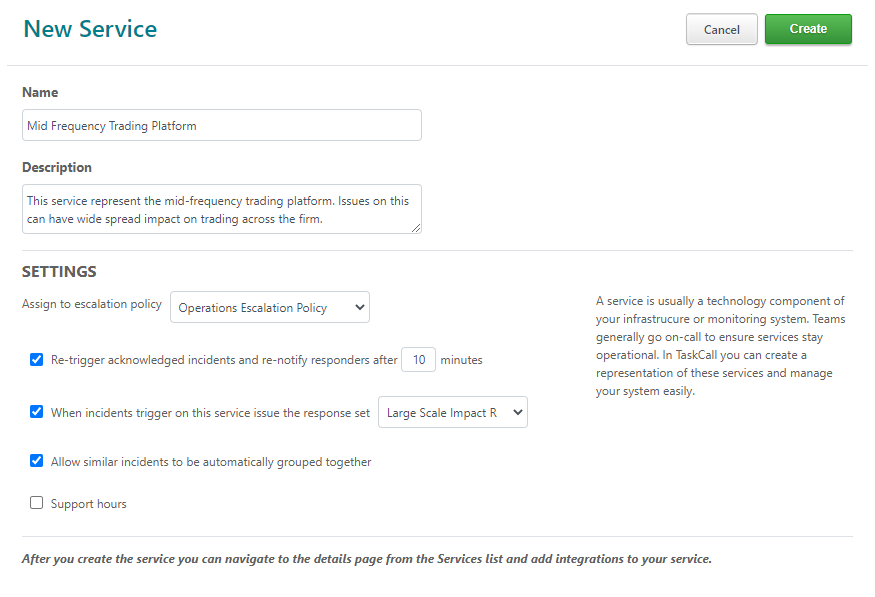Expand the escalation policy dropdown chevron
This screenshot has height=597, width=875.
click(x=360, y=307)
